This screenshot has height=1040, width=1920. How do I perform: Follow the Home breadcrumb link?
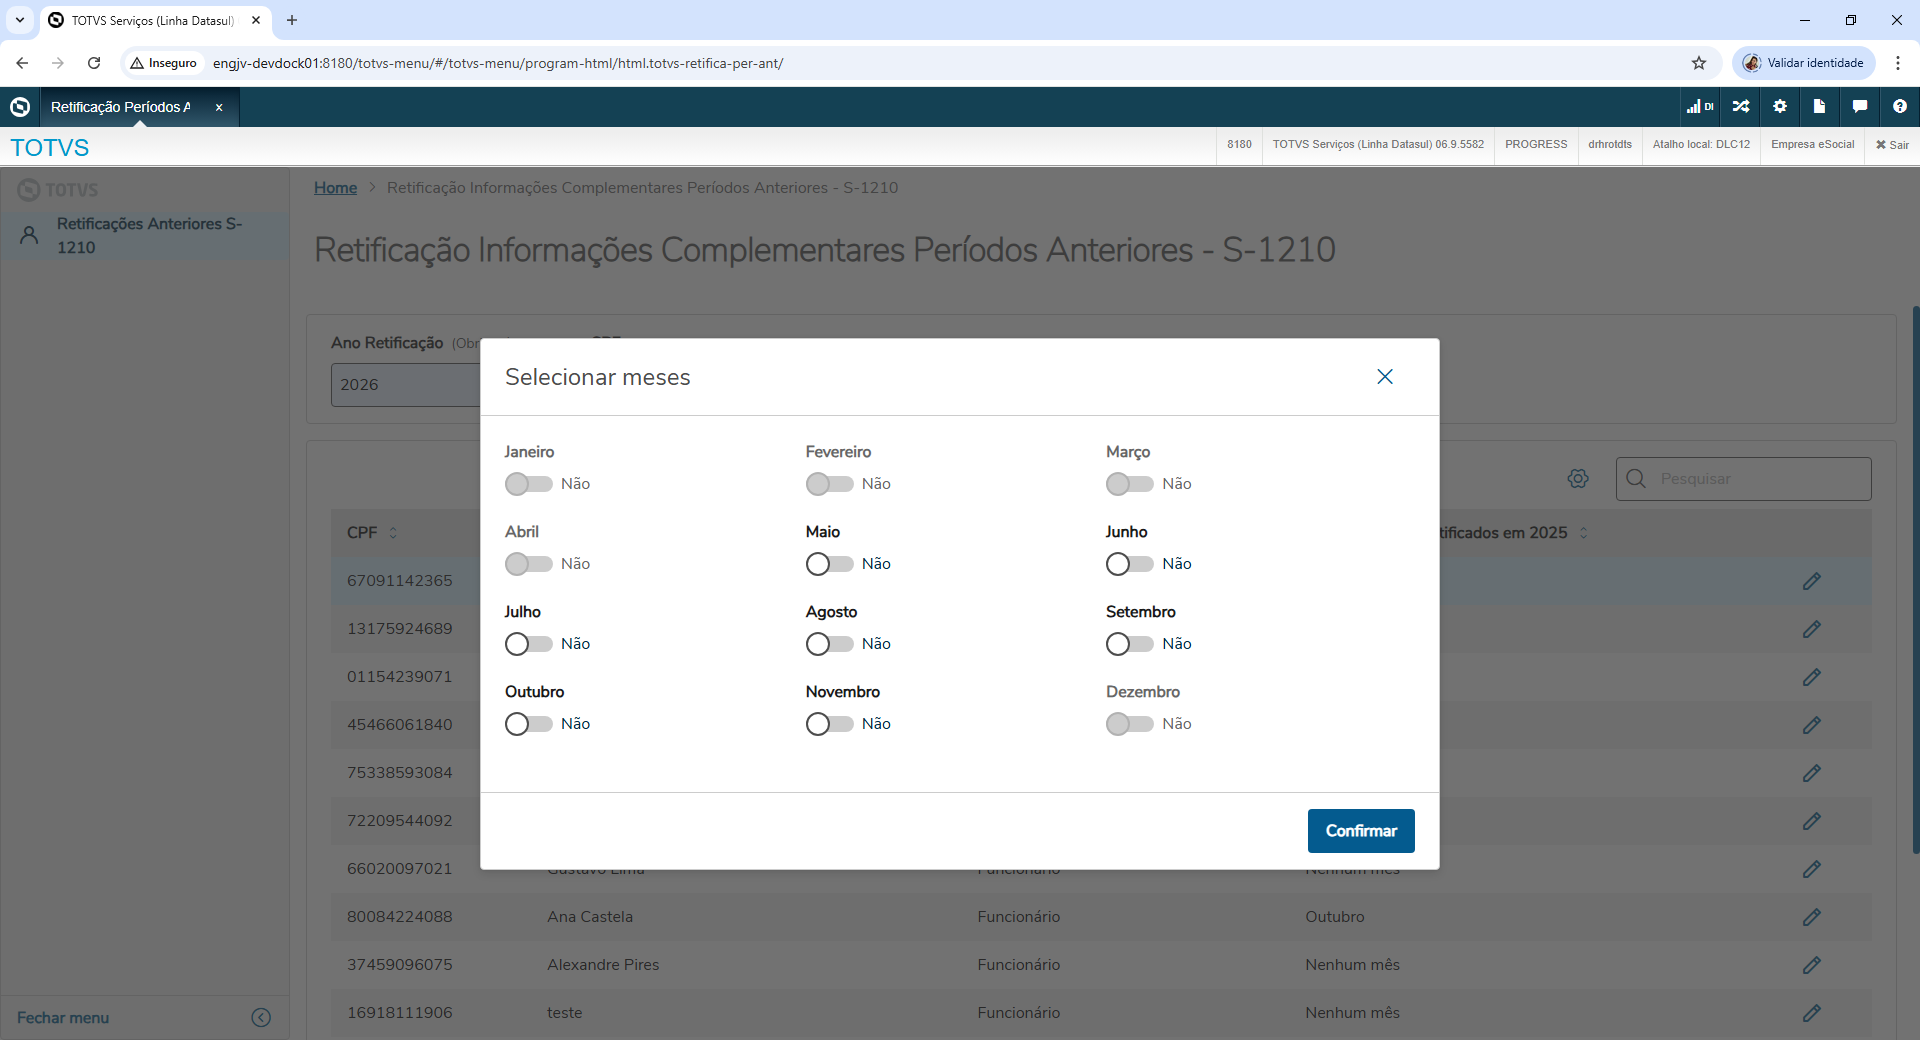335,188
